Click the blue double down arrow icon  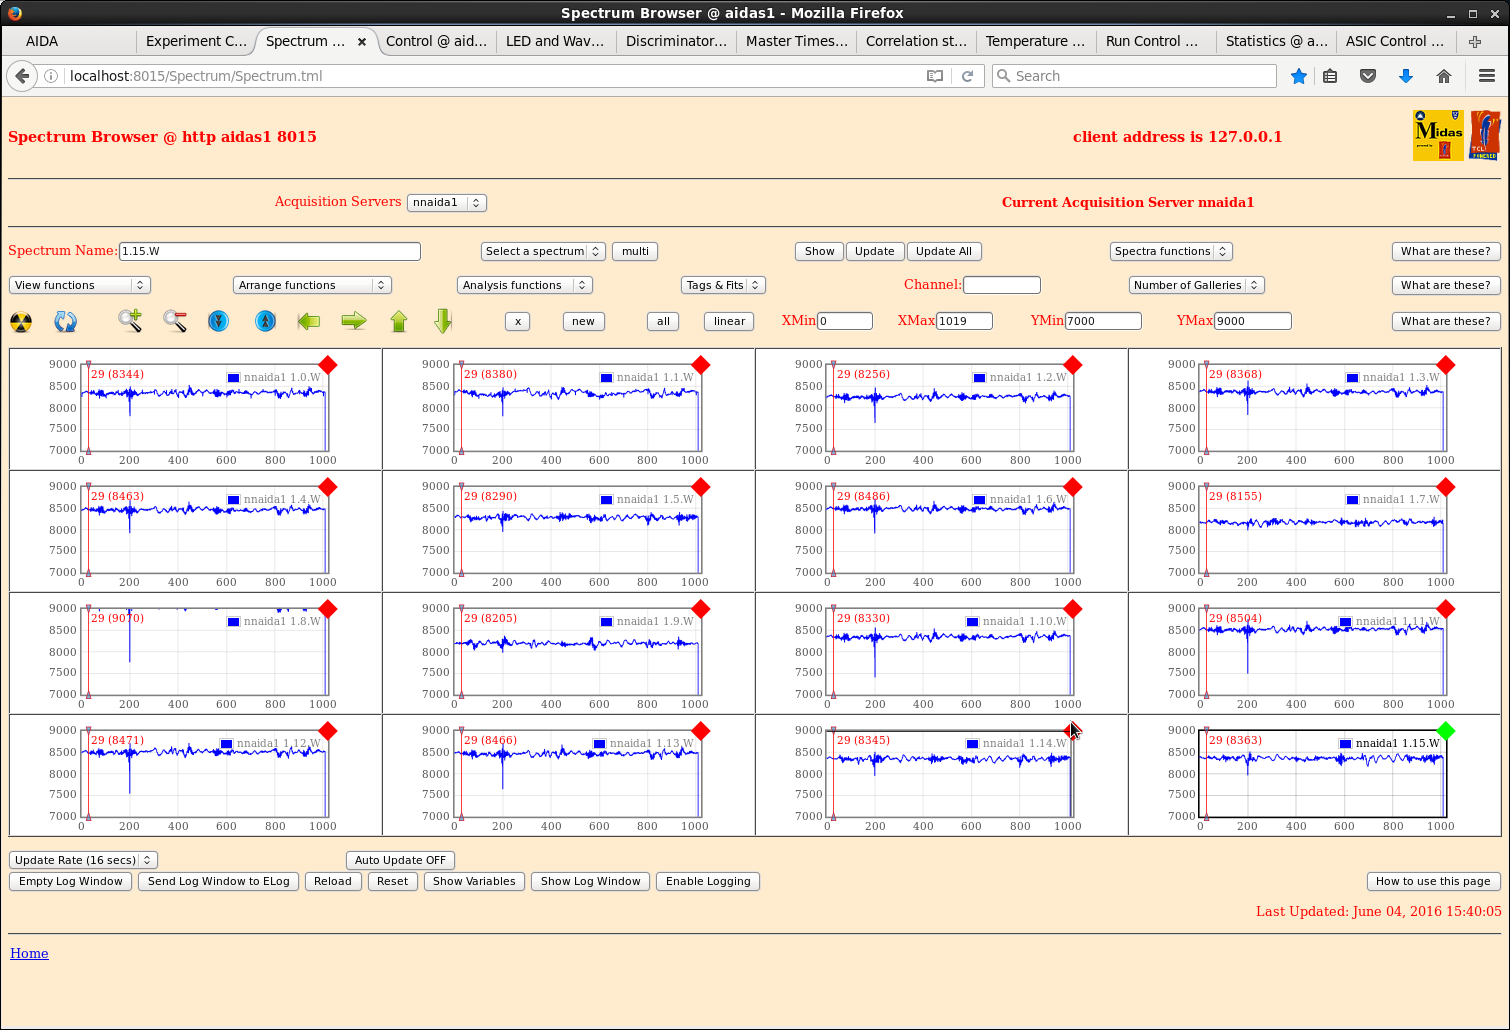coord(219,321)
